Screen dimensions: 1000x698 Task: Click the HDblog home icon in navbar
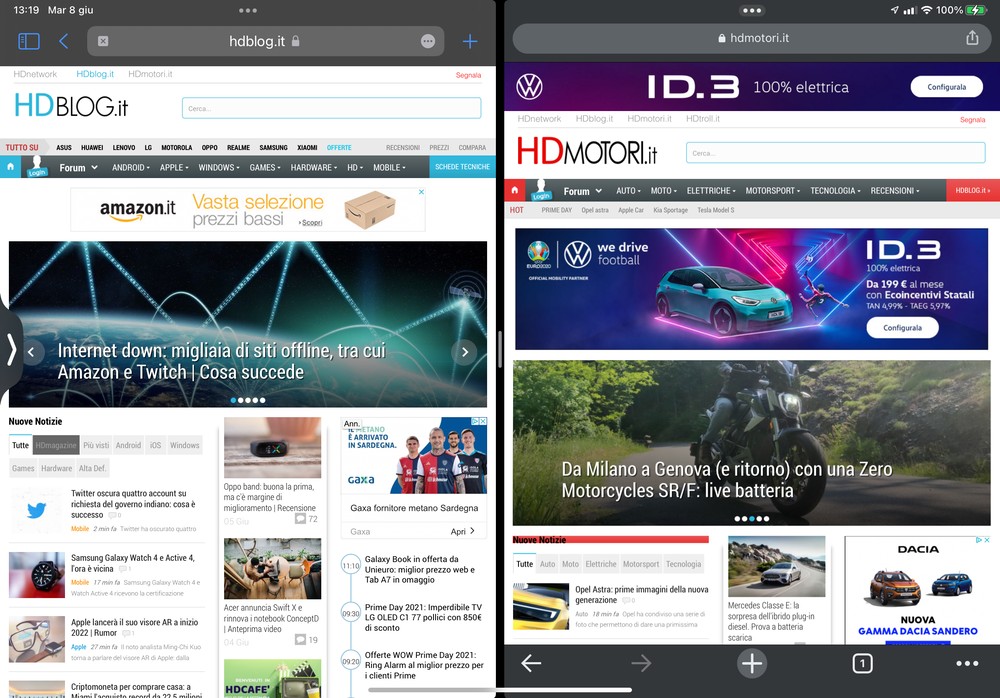(11, 167)
